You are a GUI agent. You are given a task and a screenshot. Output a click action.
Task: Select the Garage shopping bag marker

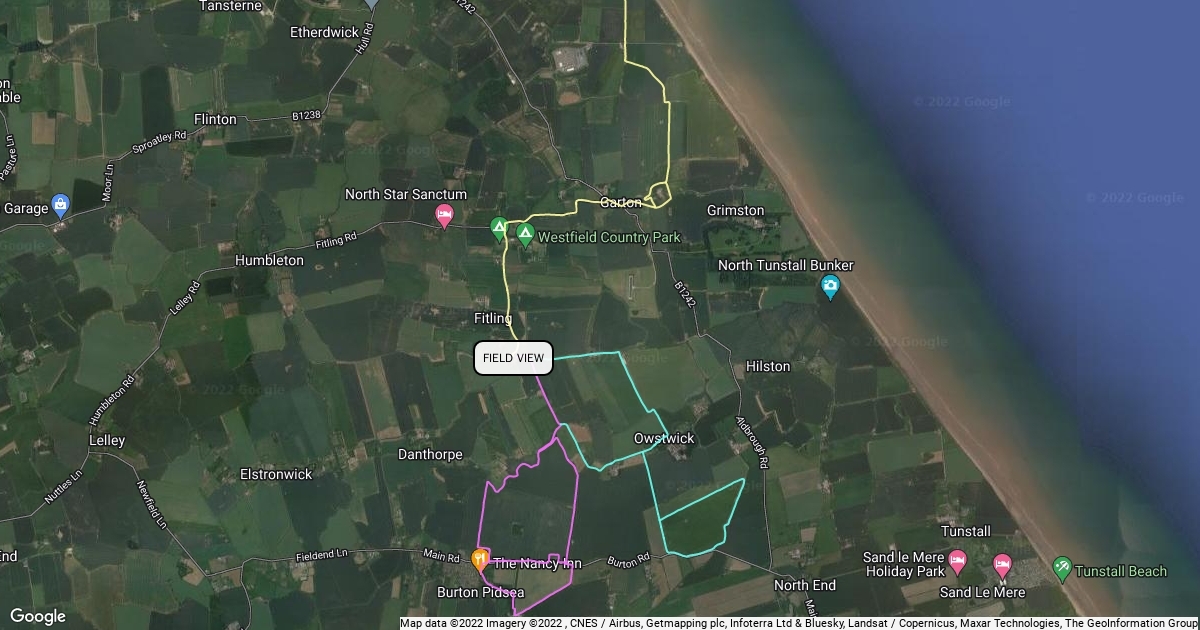(x=60, y=207)
